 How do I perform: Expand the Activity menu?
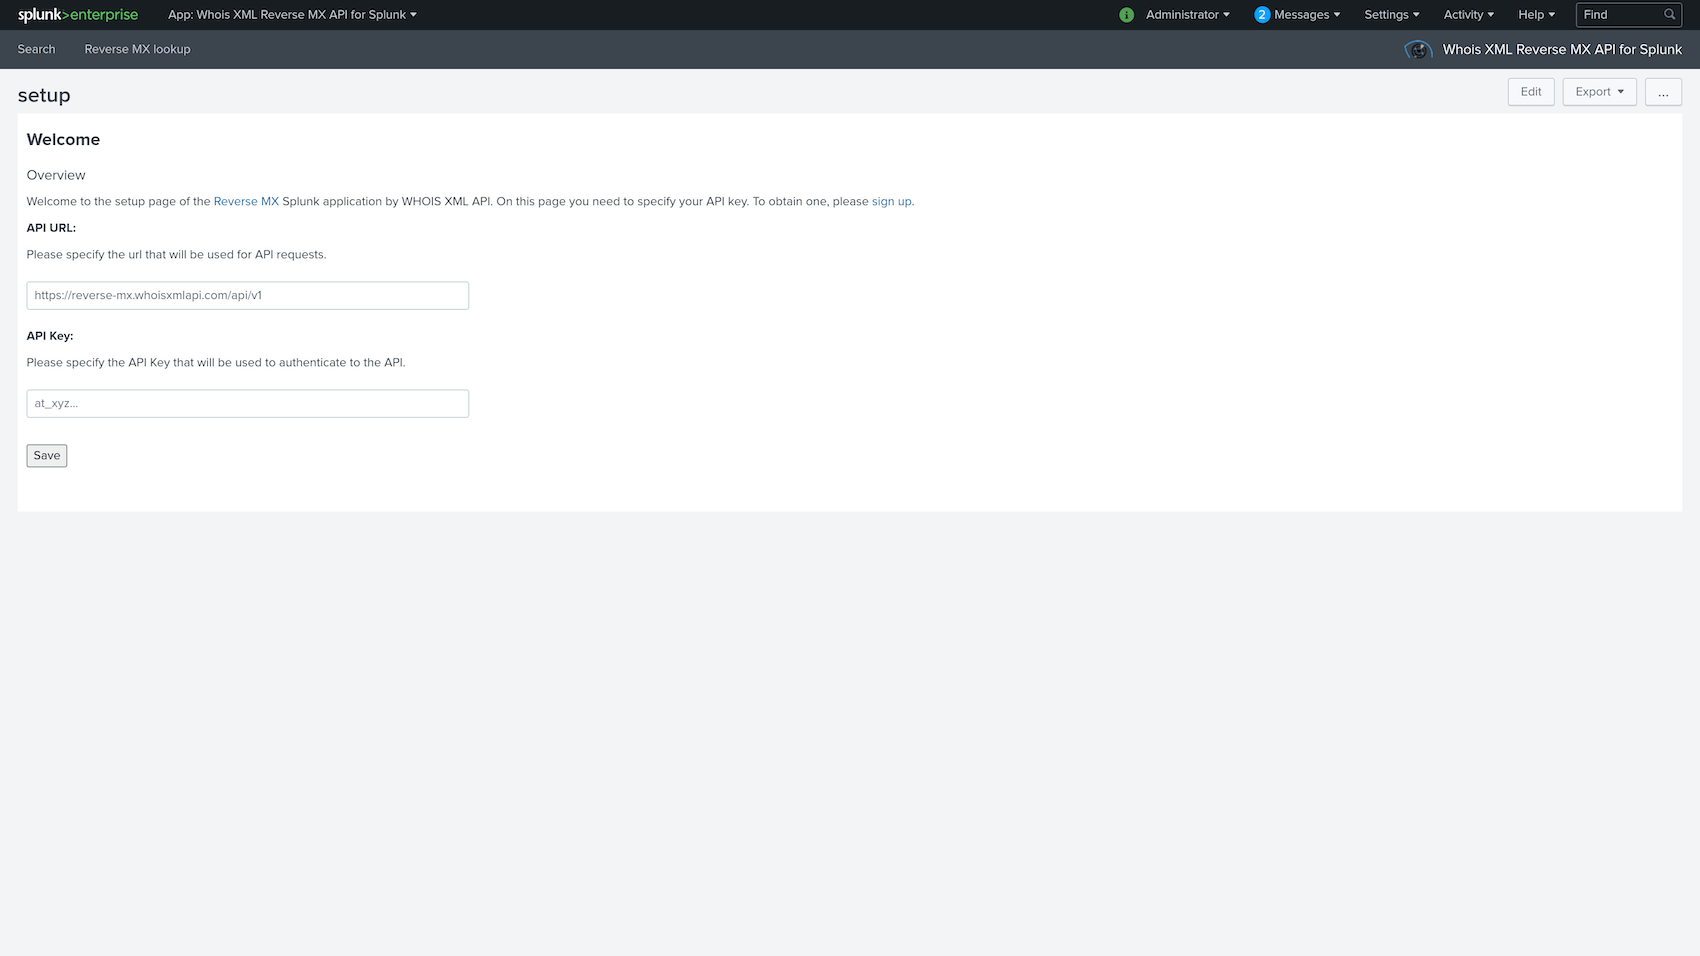click(x=1469, y=15)
